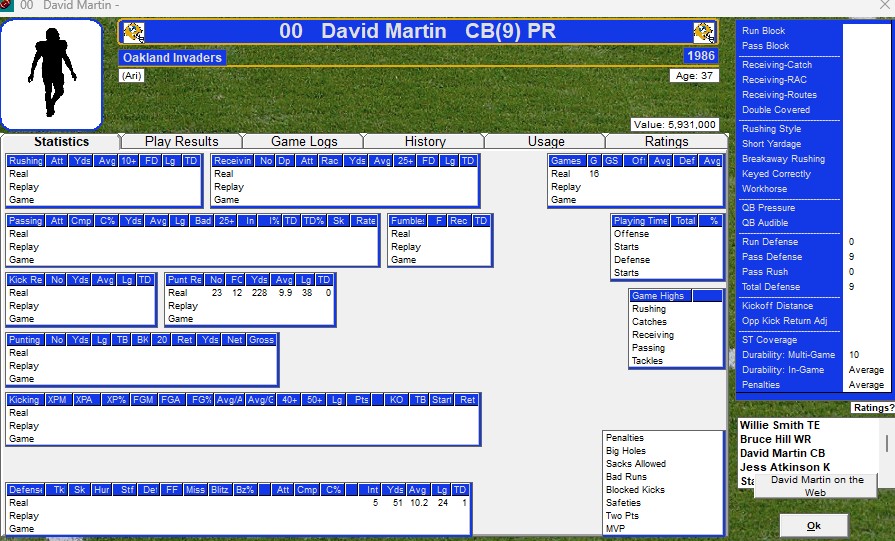Image resolution: width=895 pixels, height=541 pixels.
Task: Click the football app icon in title bar
Action: (x=7, y=6)
